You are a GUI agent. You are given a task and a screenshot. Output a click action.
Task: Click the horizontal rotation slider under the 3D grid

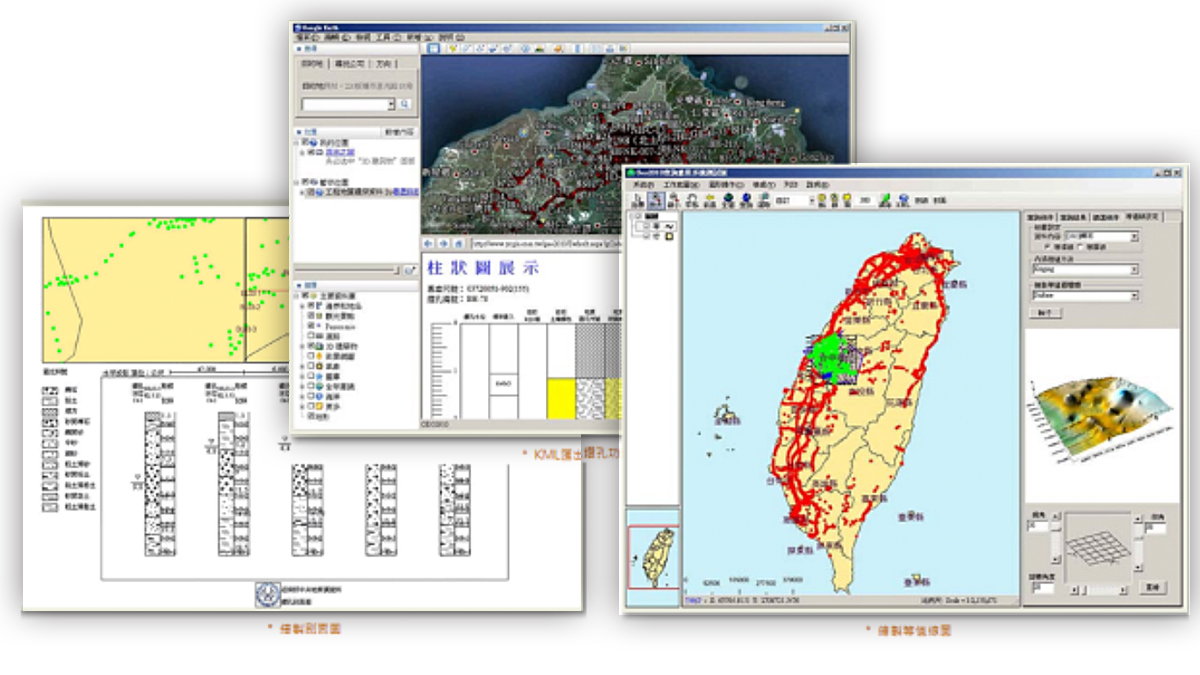tap(1098, 590)
